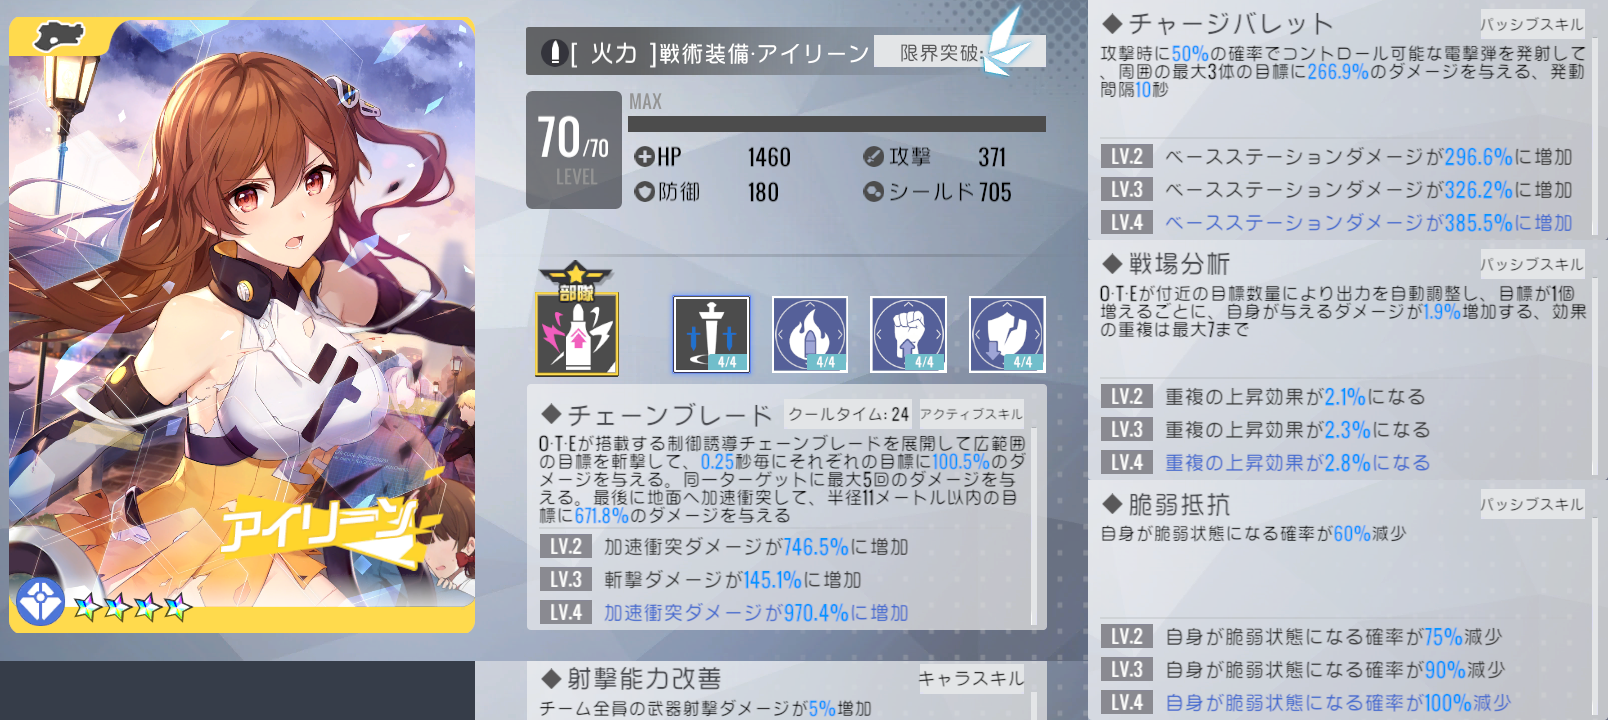Open the 戦場分析 passive skill heading

pos(1166,264)
